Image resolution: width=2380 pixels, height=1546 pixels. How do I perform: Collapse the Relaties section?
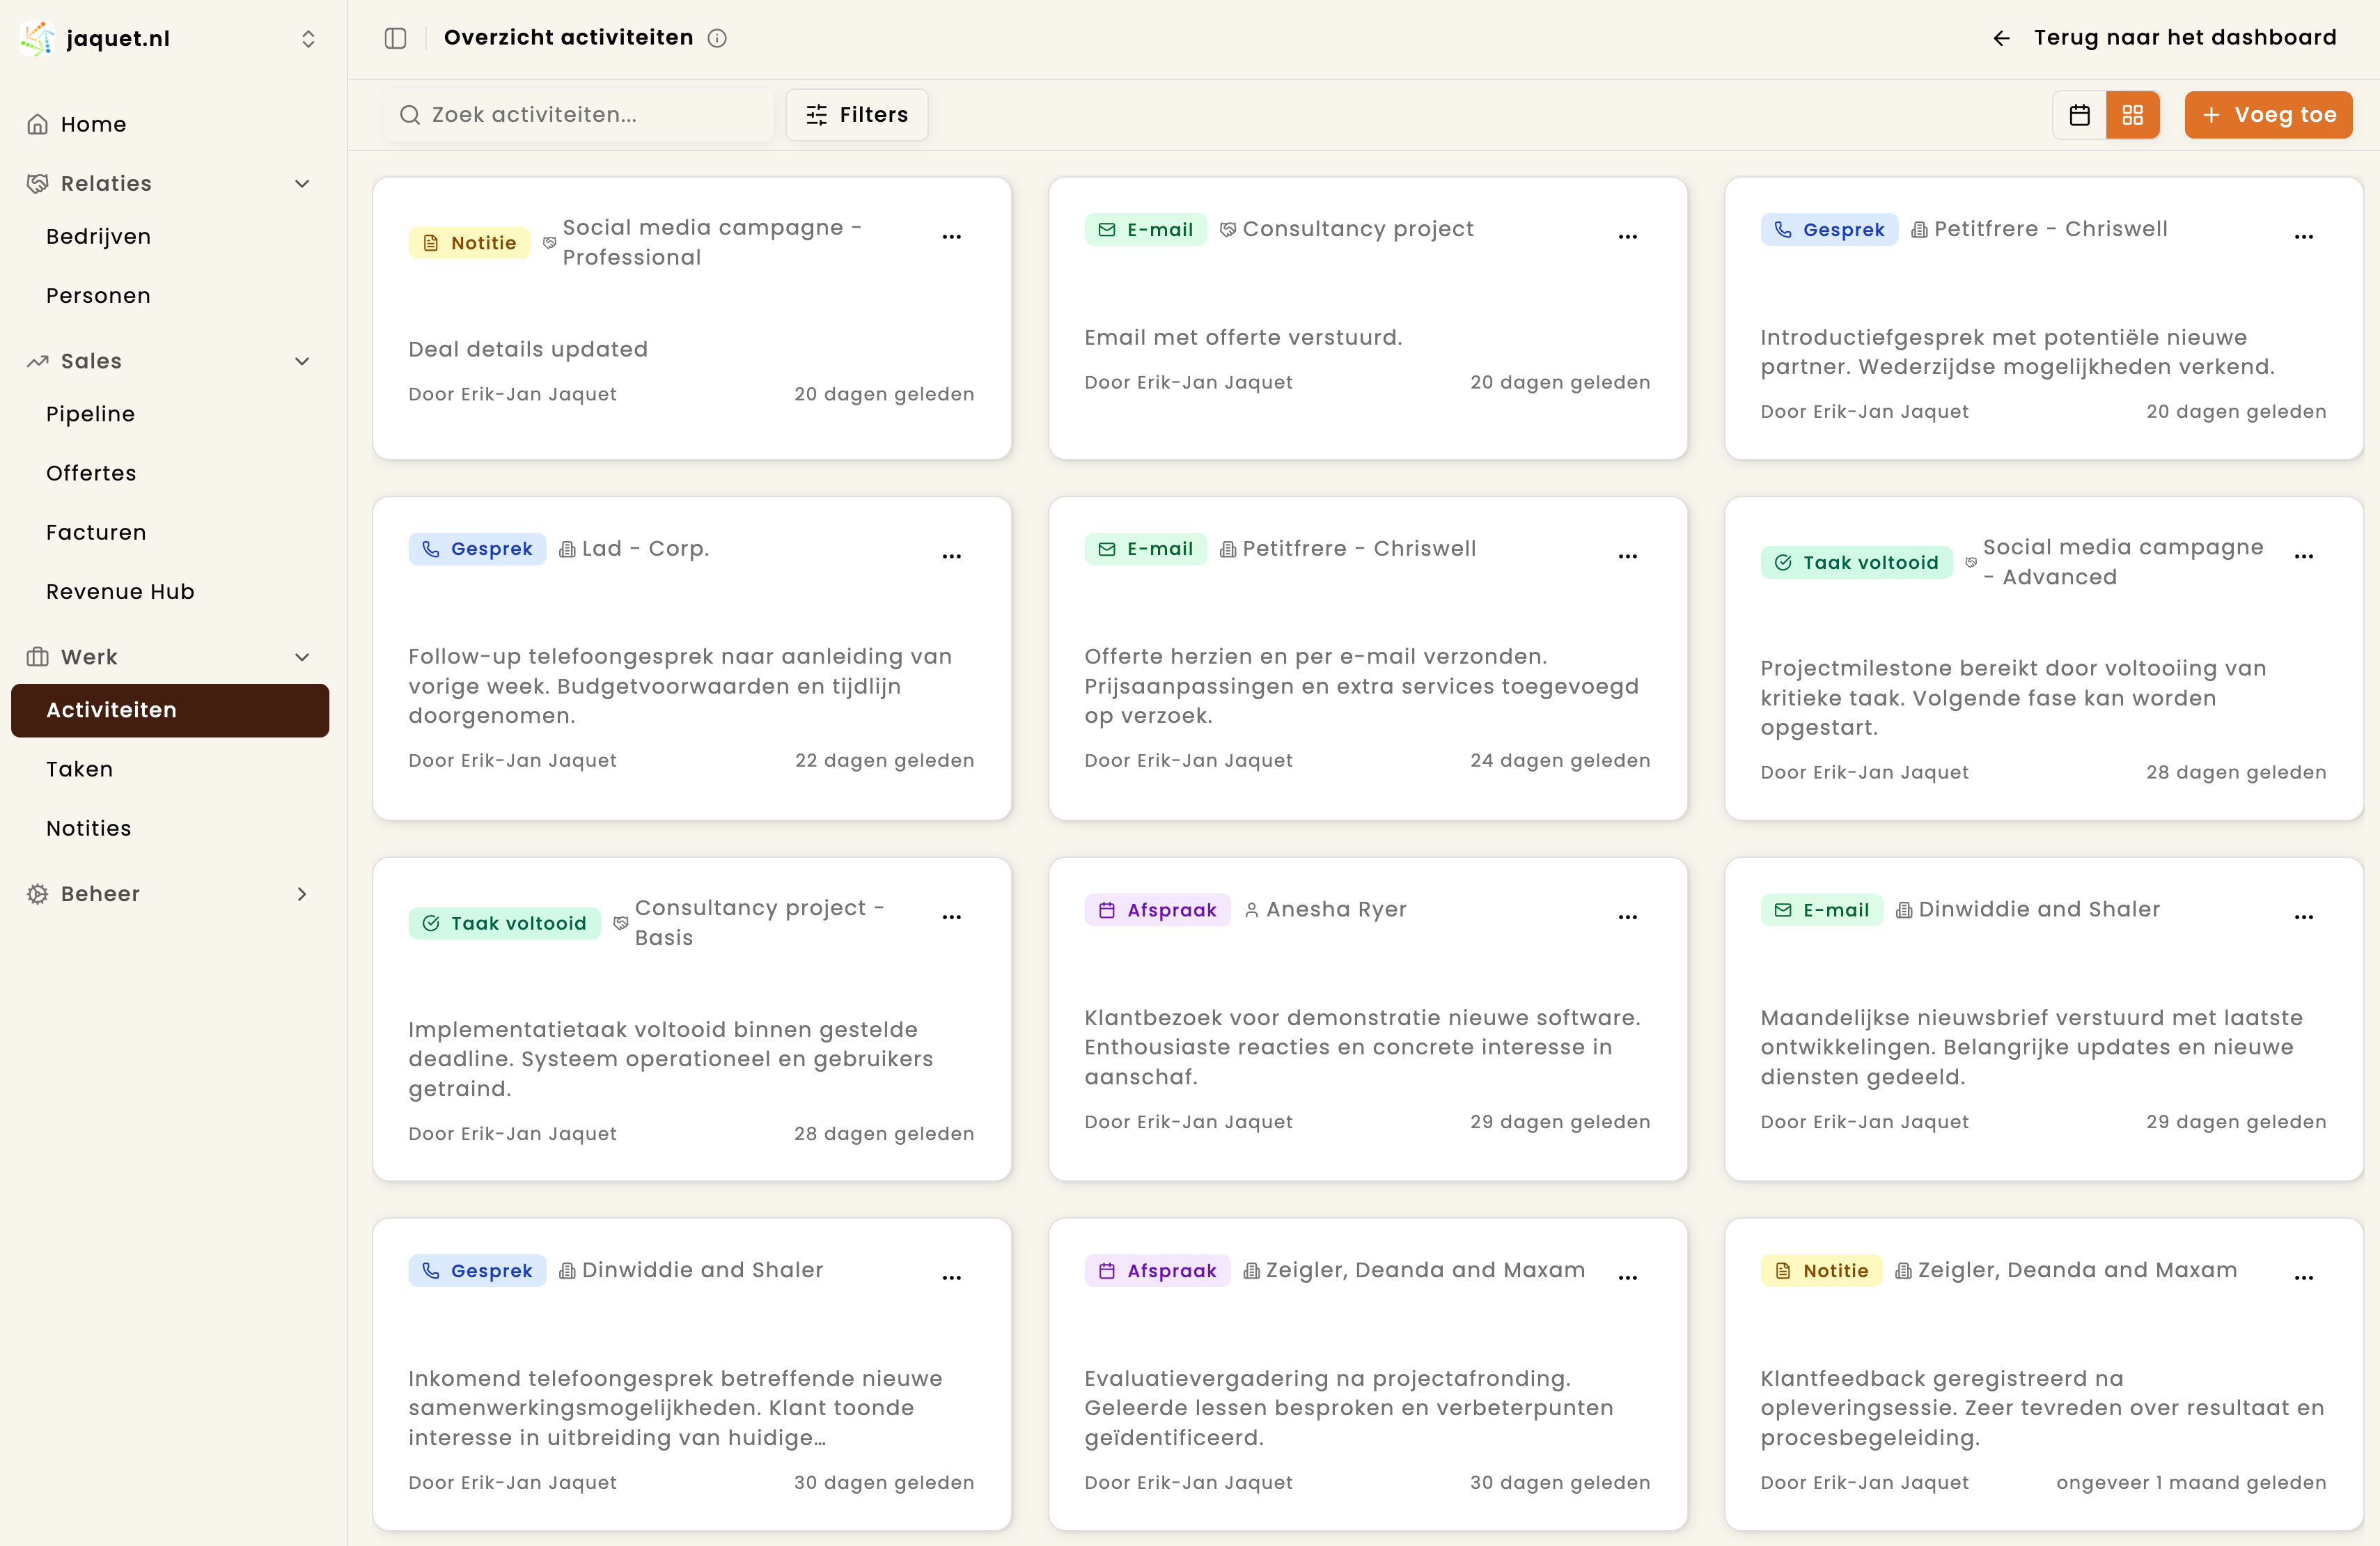pos(302,183)
